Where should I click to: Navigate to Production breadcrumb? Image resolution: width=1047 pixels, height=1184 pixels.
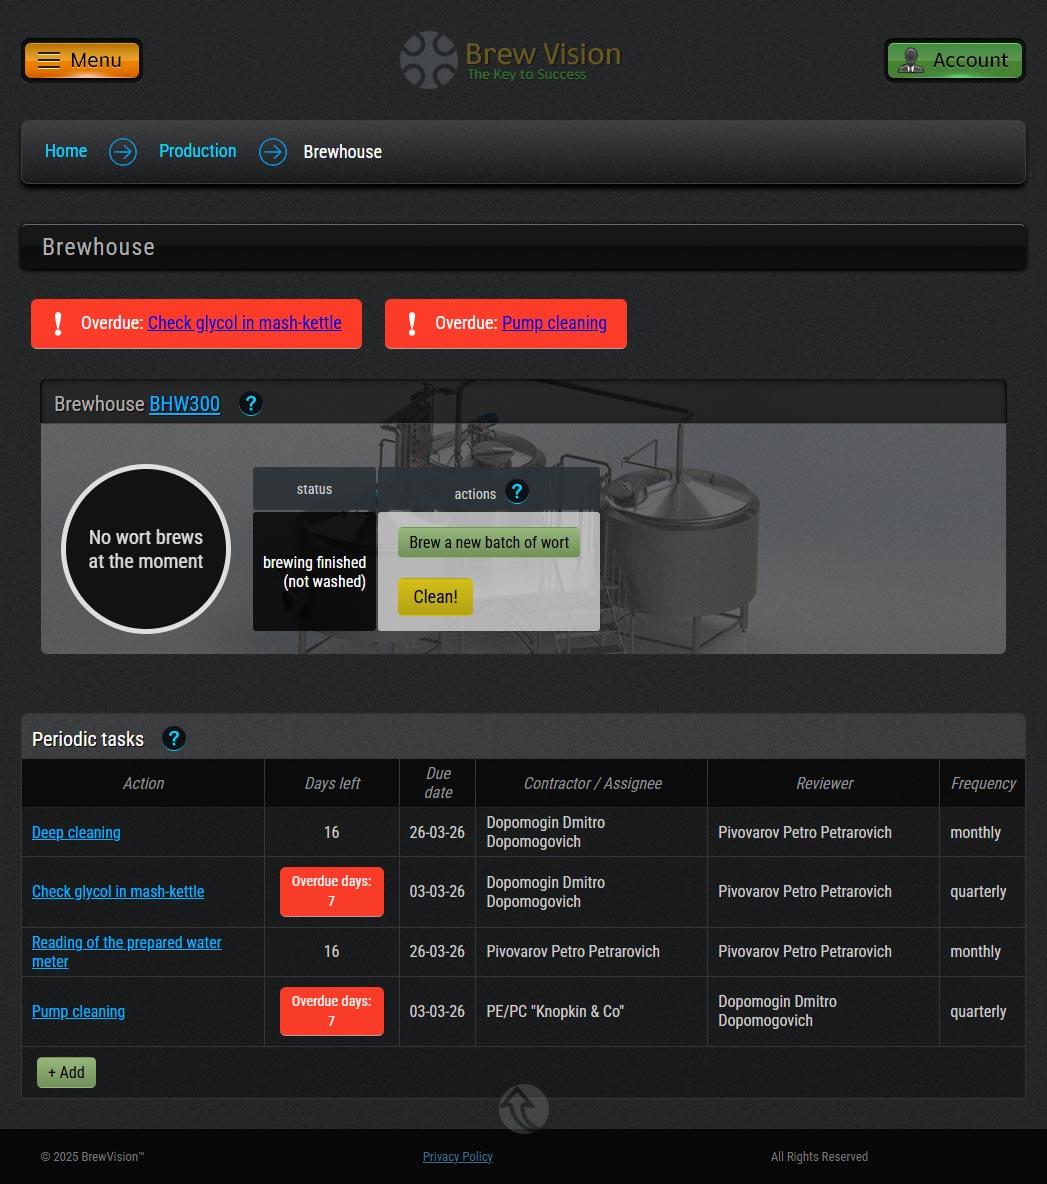pos(198,151)
